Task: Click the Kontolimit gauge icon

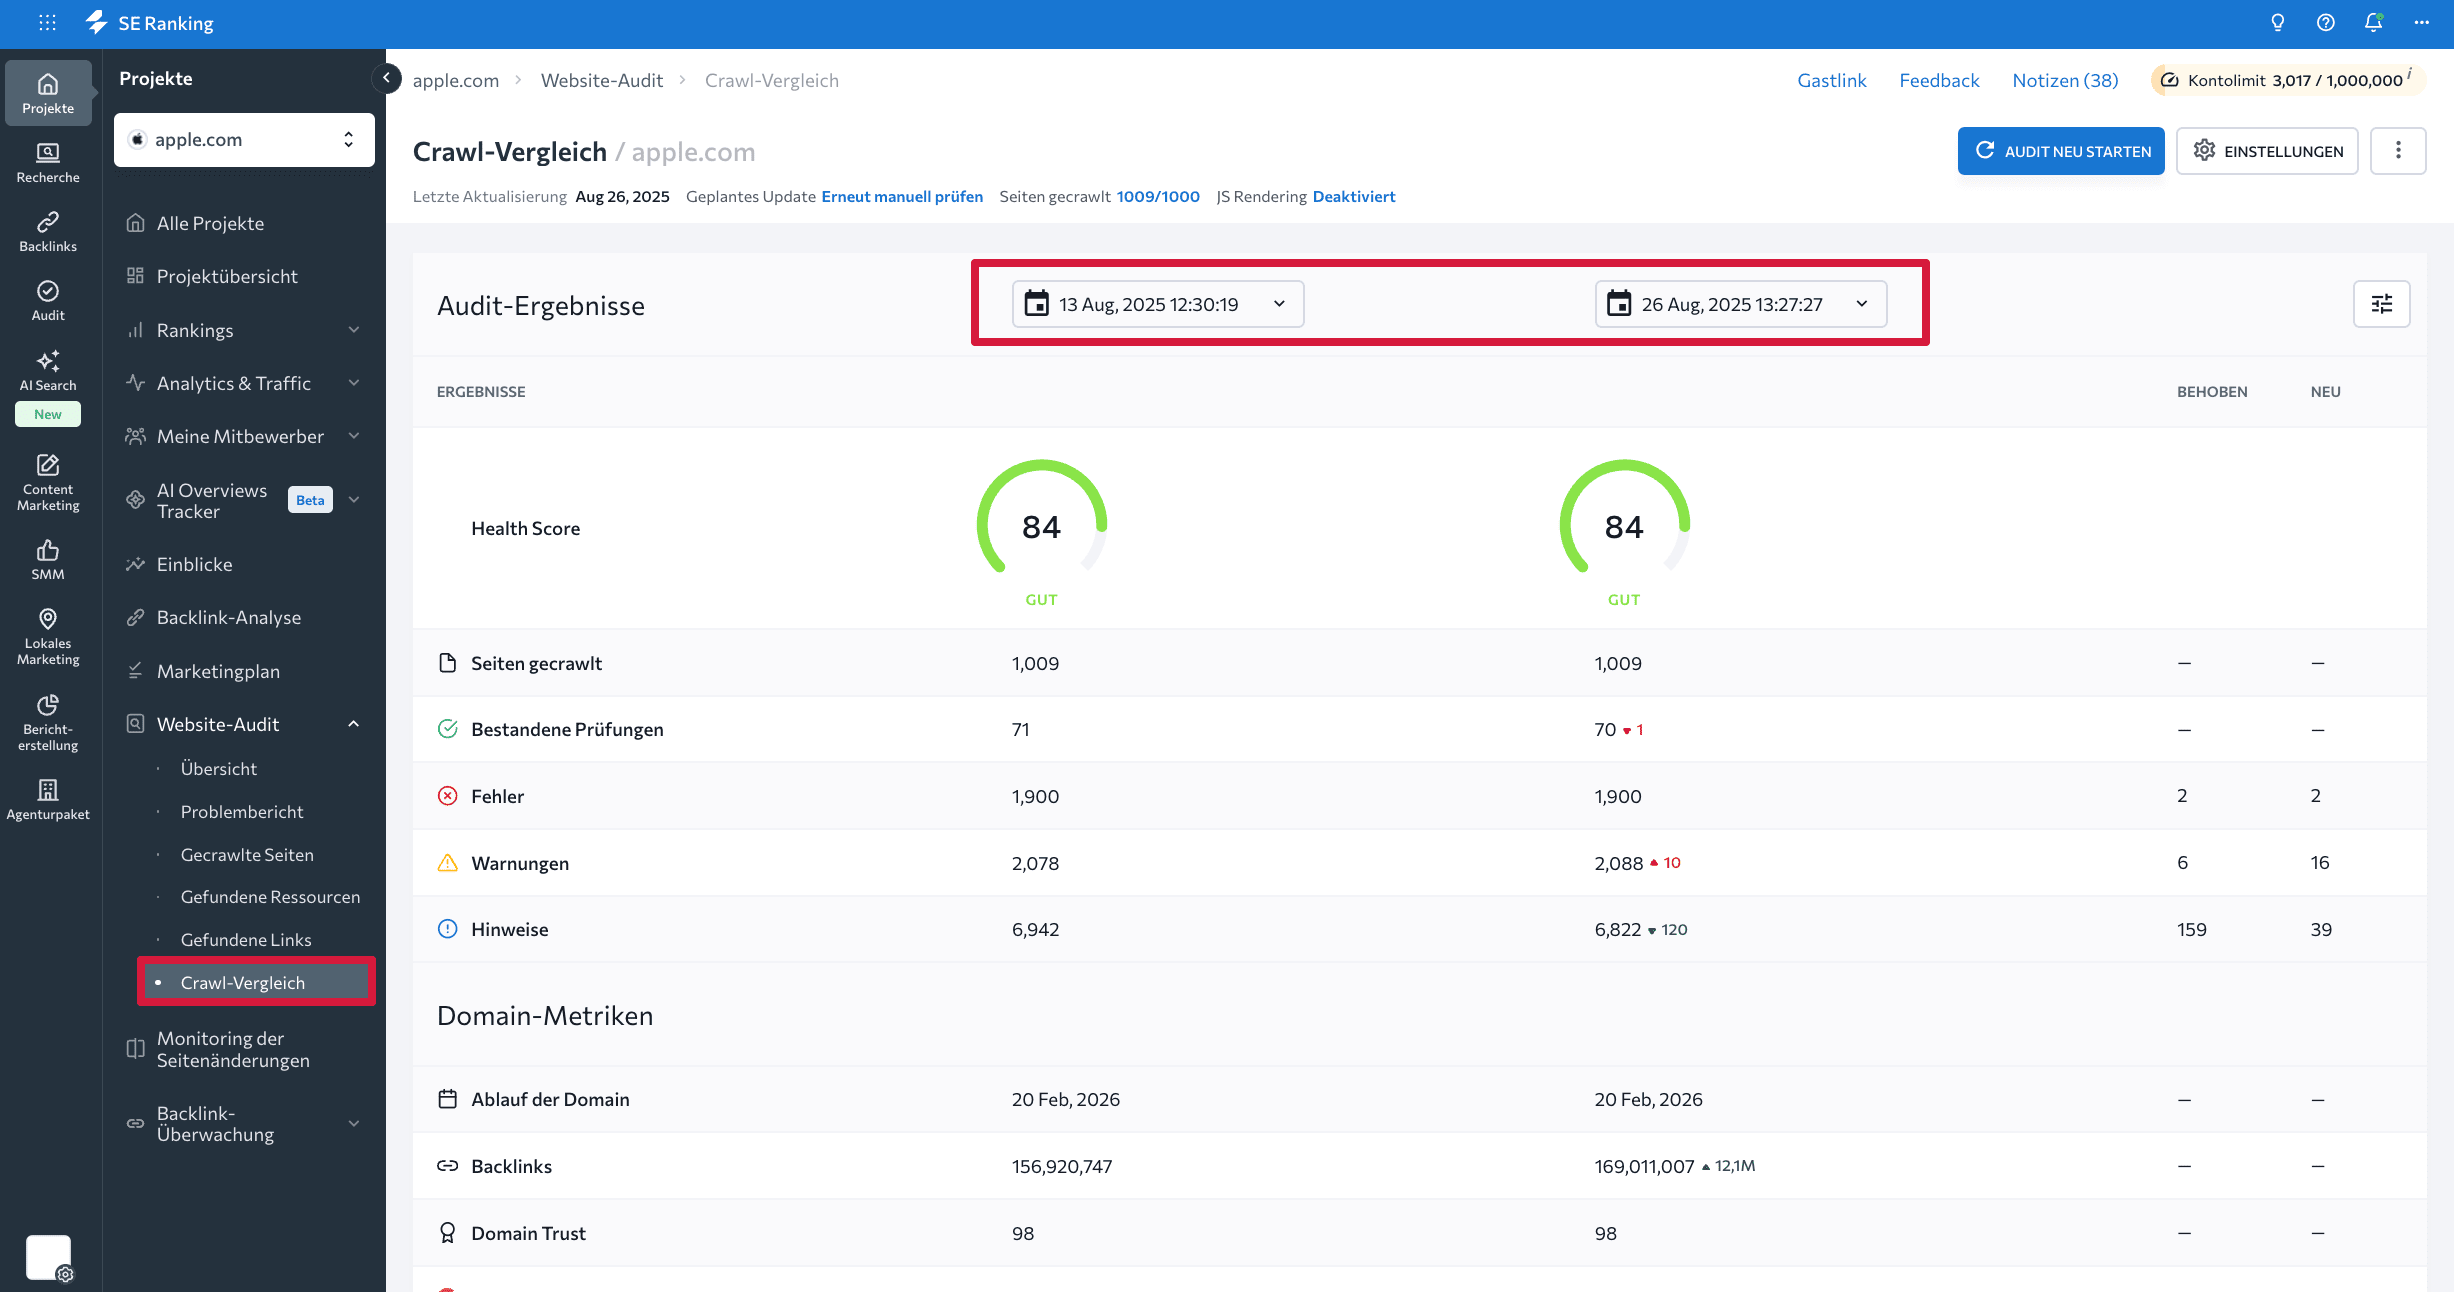Action: coord(2170,80)
